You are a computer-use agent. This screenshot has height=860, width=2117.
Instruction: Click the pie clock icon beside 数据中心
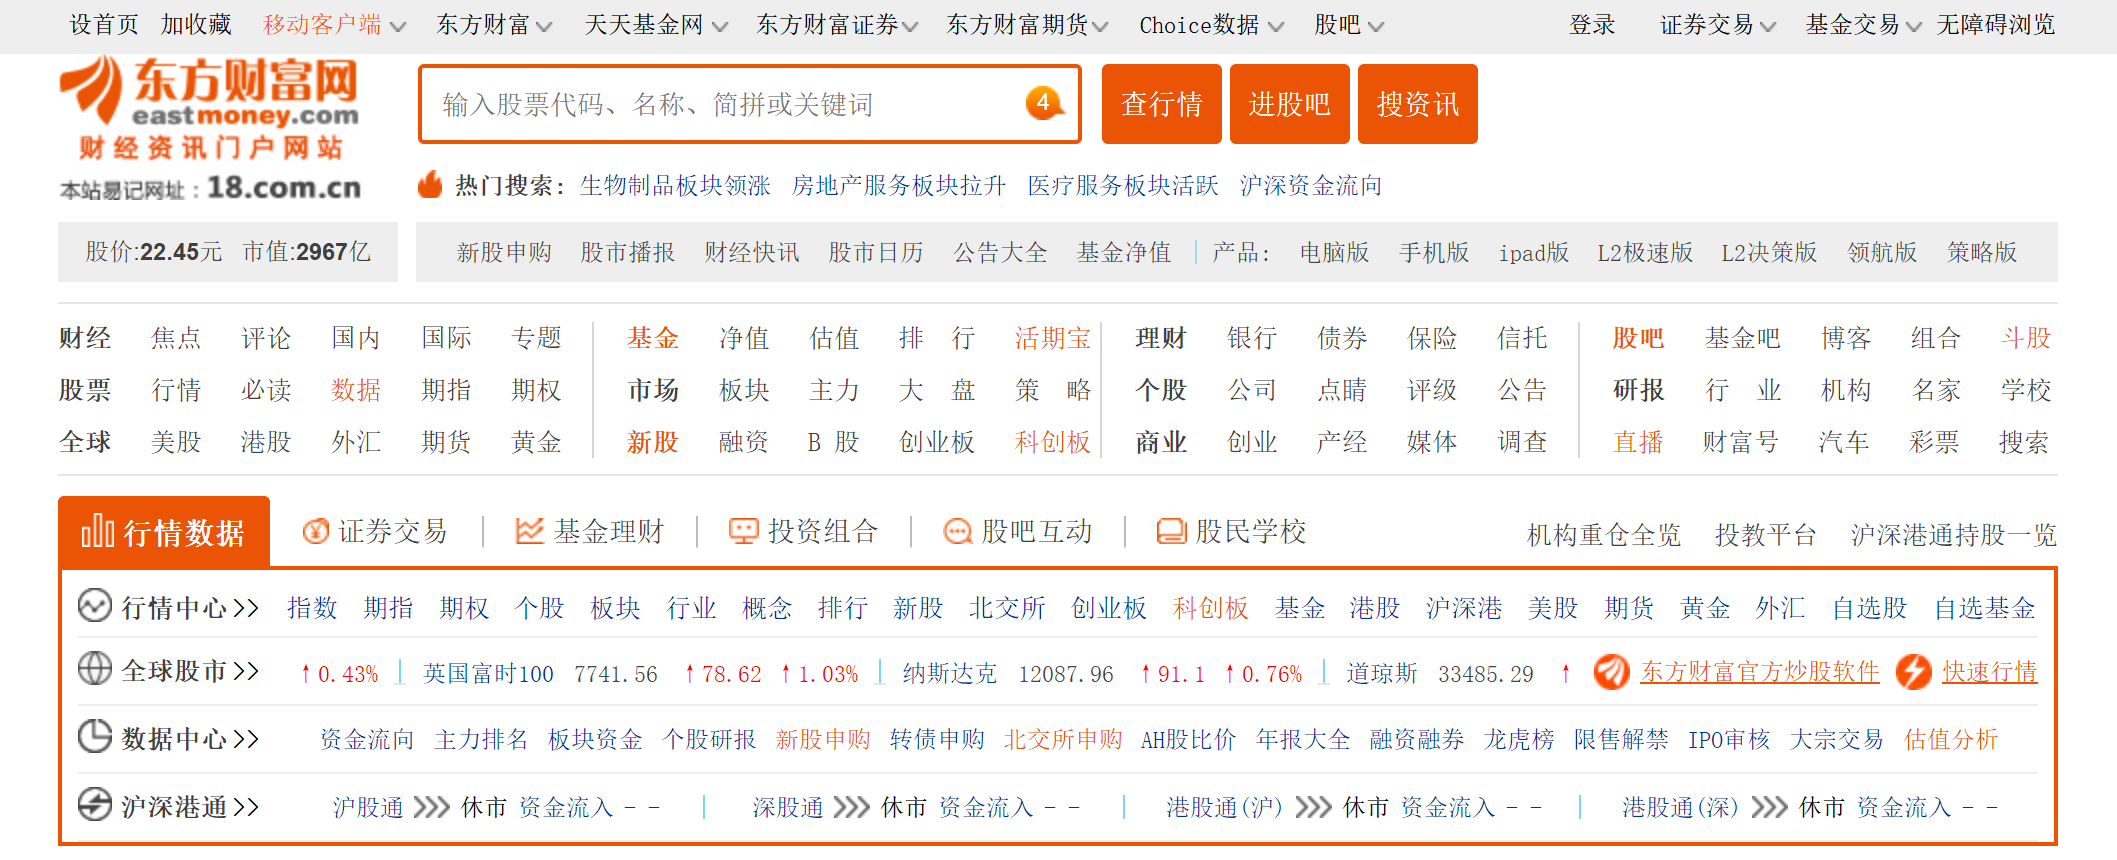tap(95, 737)
